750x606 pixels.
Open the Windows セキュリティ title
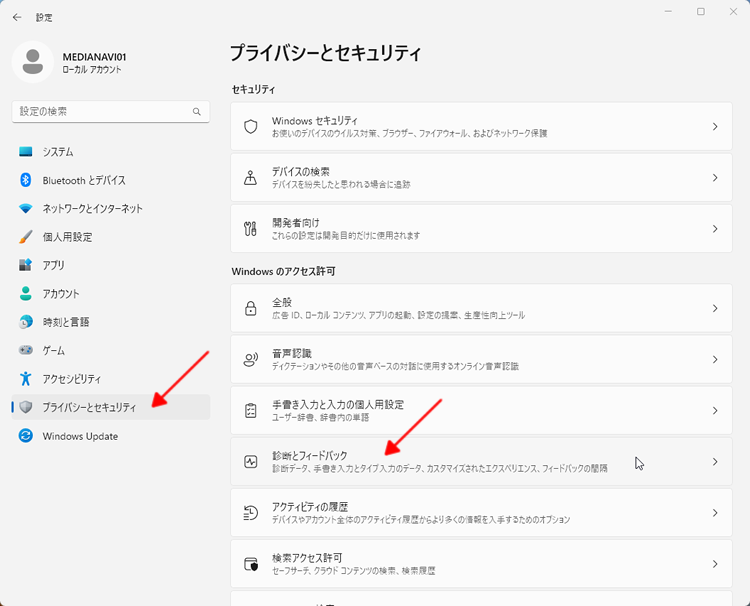(x=315, y=121)
